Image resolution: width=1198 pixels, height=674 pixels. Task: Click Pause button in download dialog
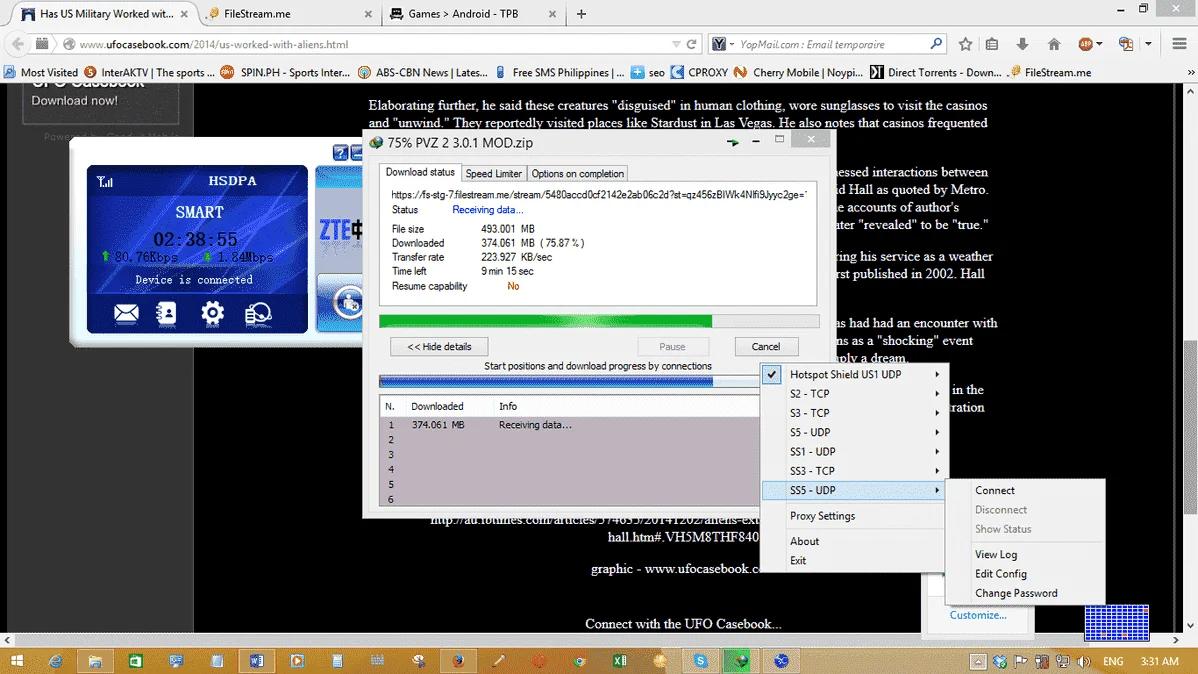pos(672,347)
